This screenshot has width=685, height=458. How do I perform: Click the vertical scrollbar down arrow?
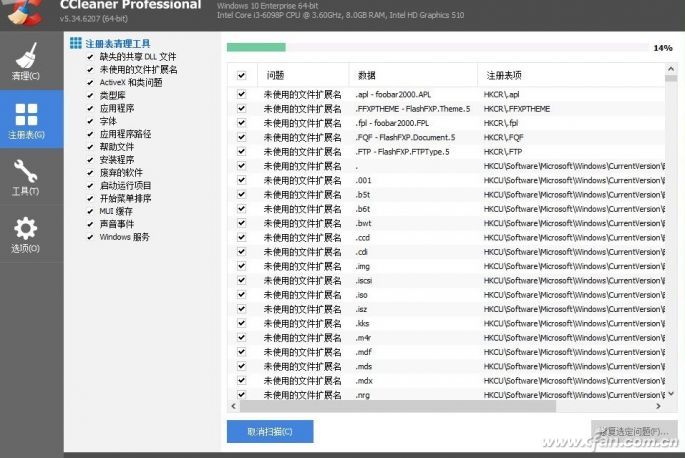pyautogui.click(x=671, y=394)
